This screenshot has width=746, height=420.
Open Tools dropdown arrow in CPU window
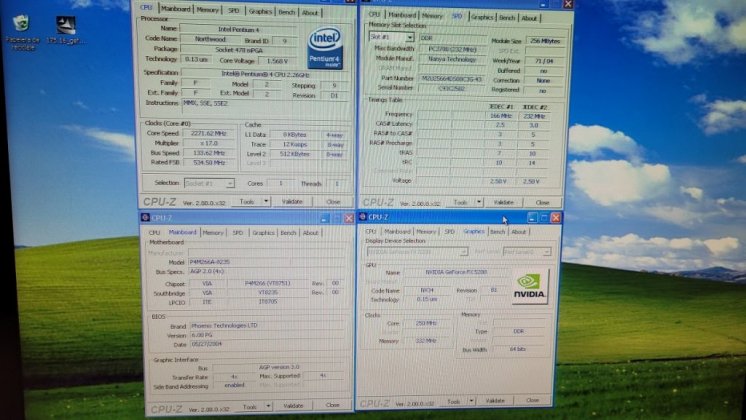[x=266, y=202]
